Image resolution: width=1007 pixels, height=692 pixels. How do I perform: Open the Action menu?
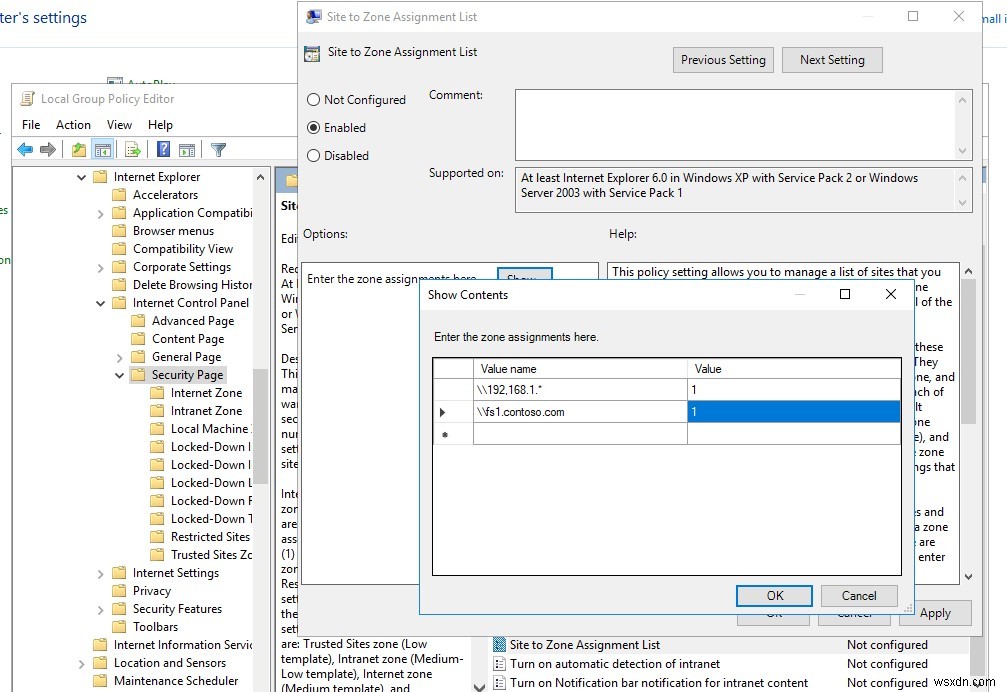point(73,124)
